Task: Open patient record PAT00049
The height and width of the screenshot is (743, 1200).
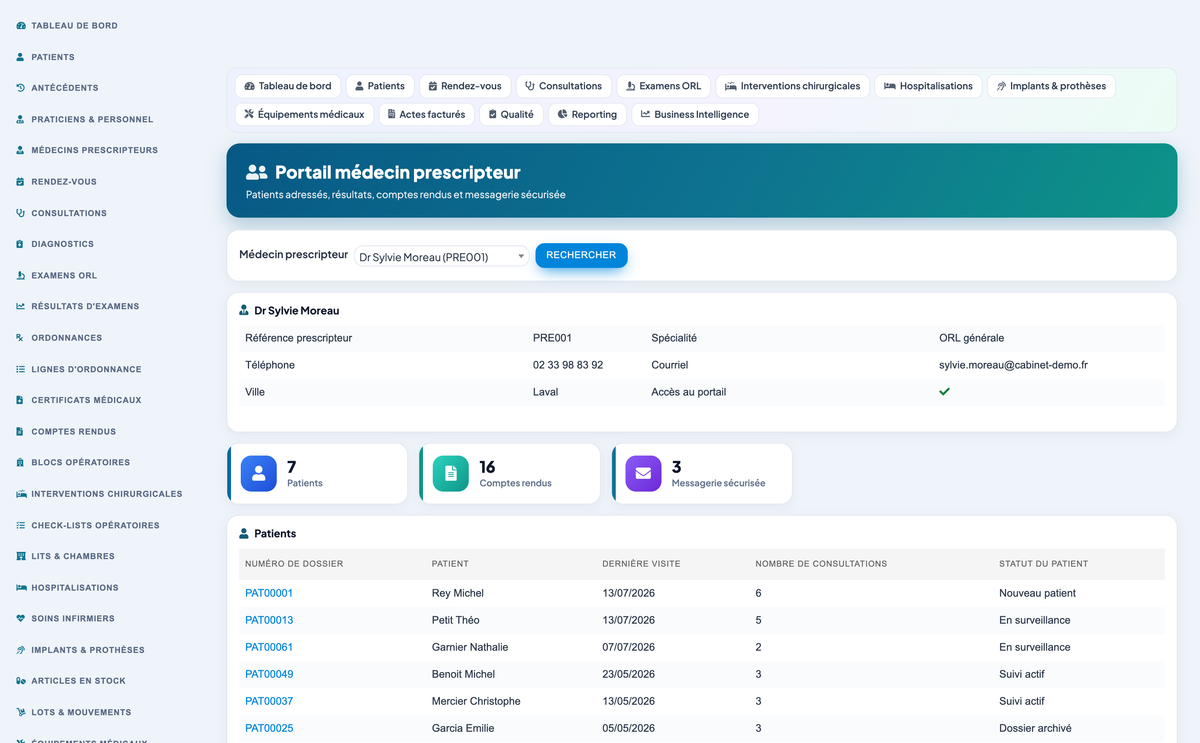Action: tap(269, 674)
